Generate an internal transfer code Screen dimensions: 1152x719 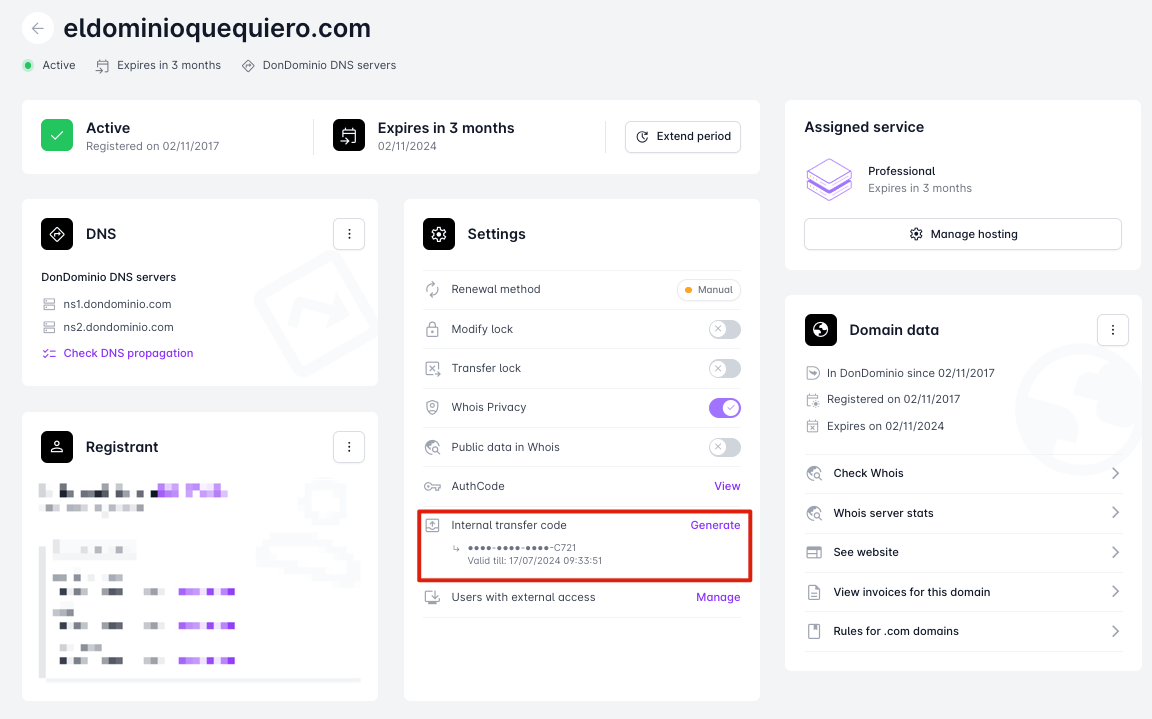pyautogui.click(x=715, y=525)
